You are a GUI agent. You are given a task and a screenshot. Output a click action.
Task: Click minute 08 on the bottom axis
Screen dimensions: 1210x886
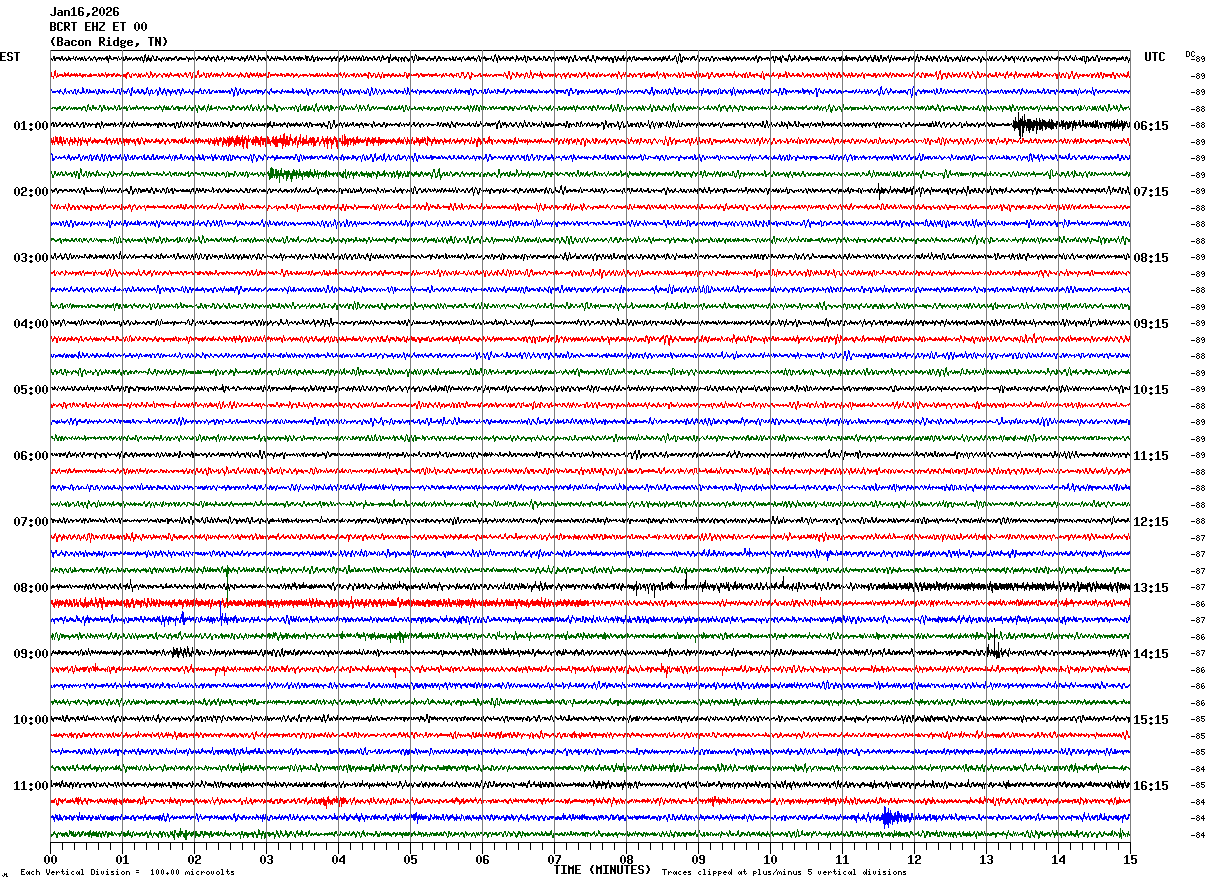click(626, 859)
